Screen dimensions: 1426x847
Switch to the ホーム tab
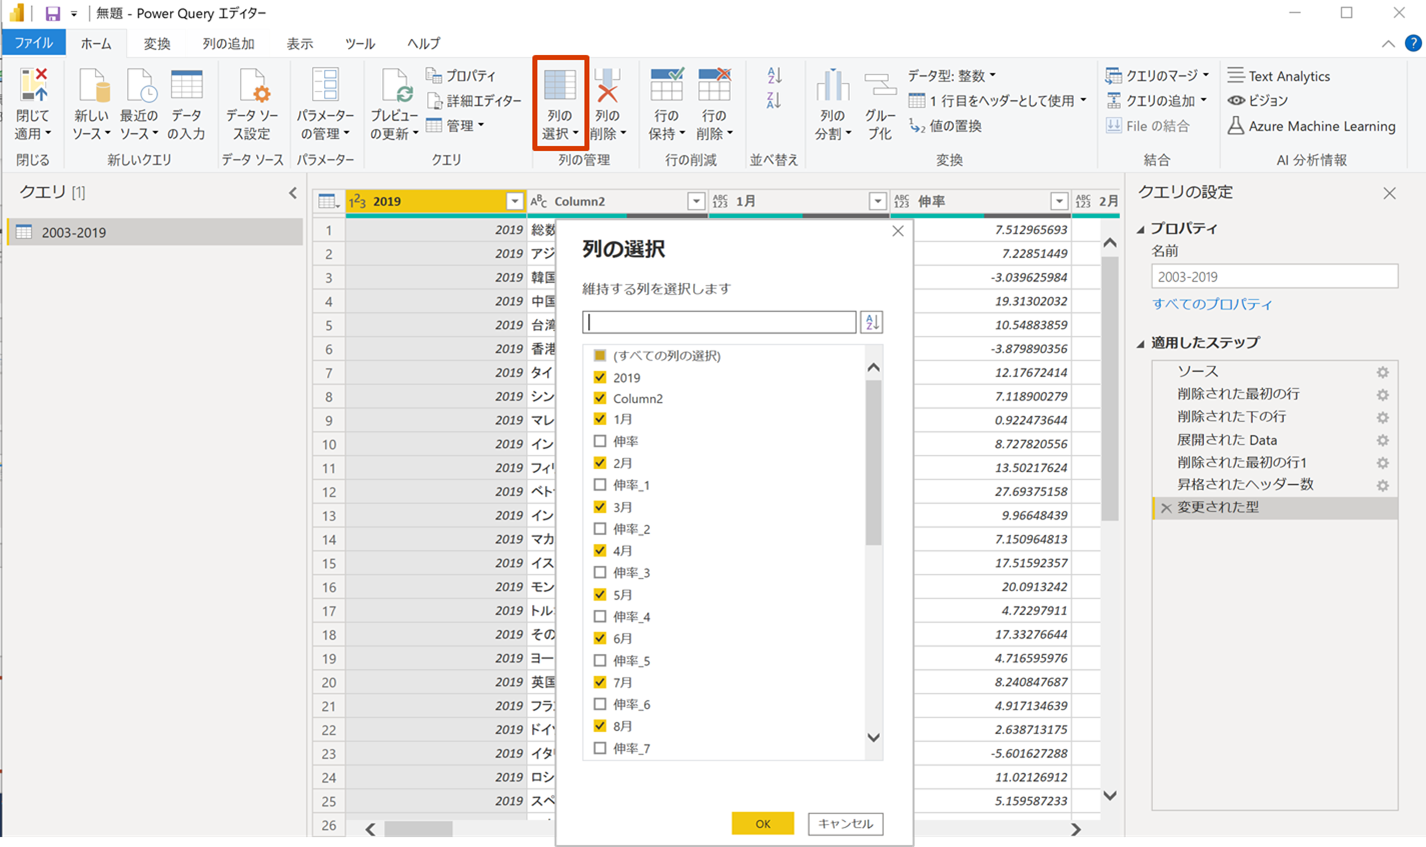tap(96, 43)
